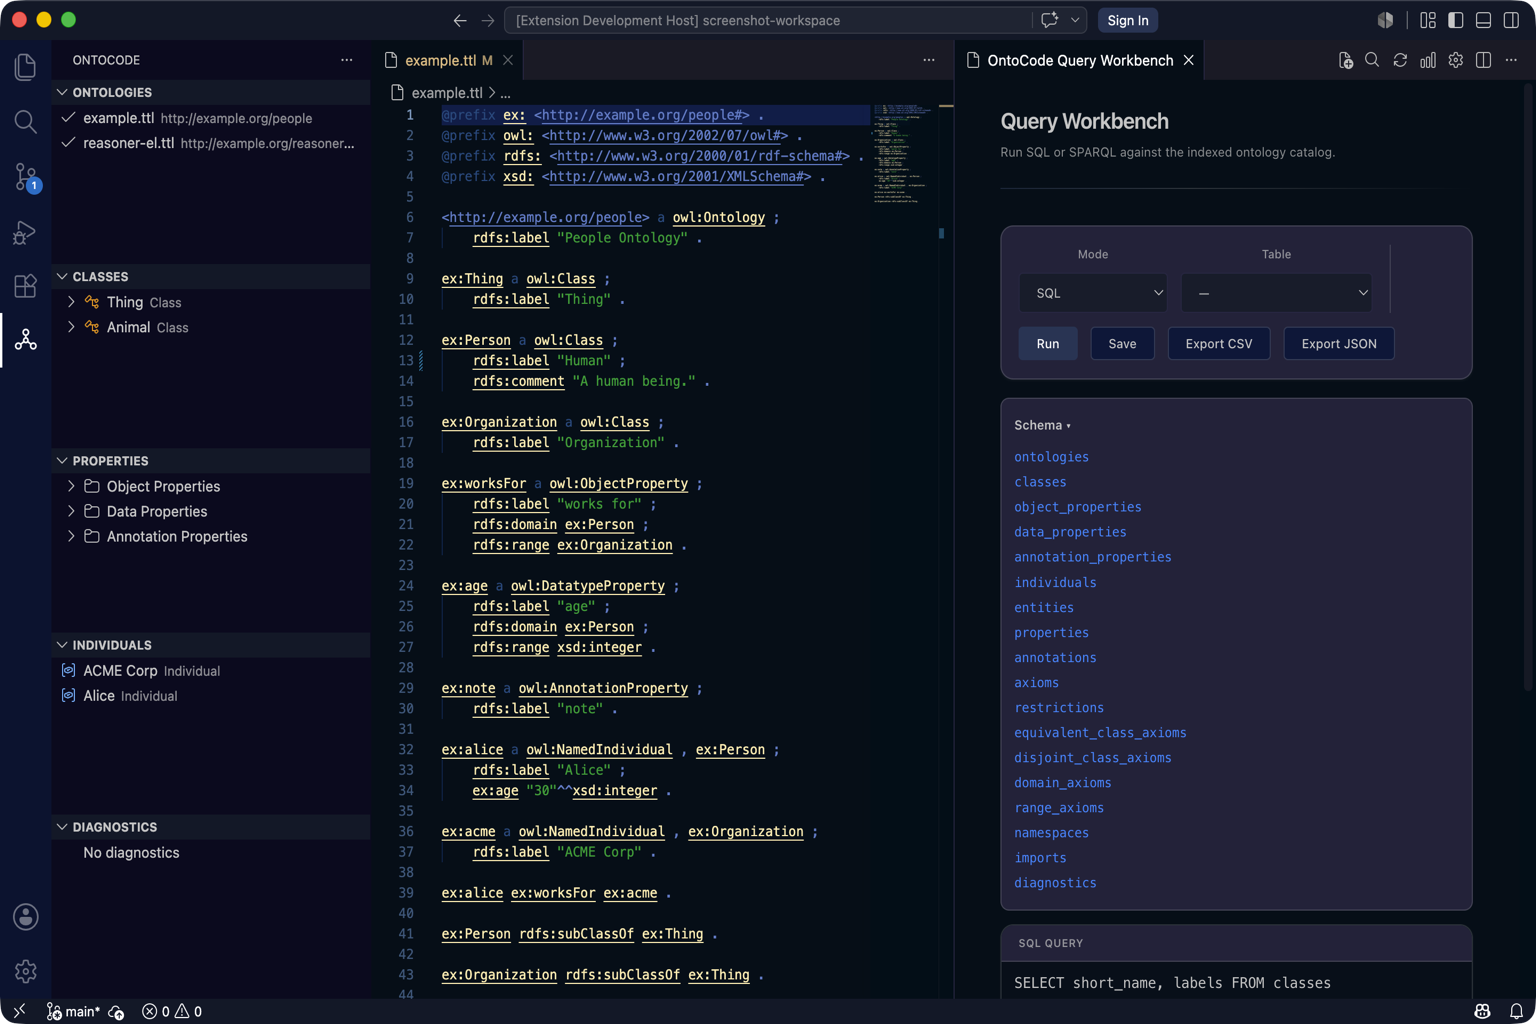Close the Query Workbench tab
The width and height of the screenshot is (1536, 1024).
1189,61
